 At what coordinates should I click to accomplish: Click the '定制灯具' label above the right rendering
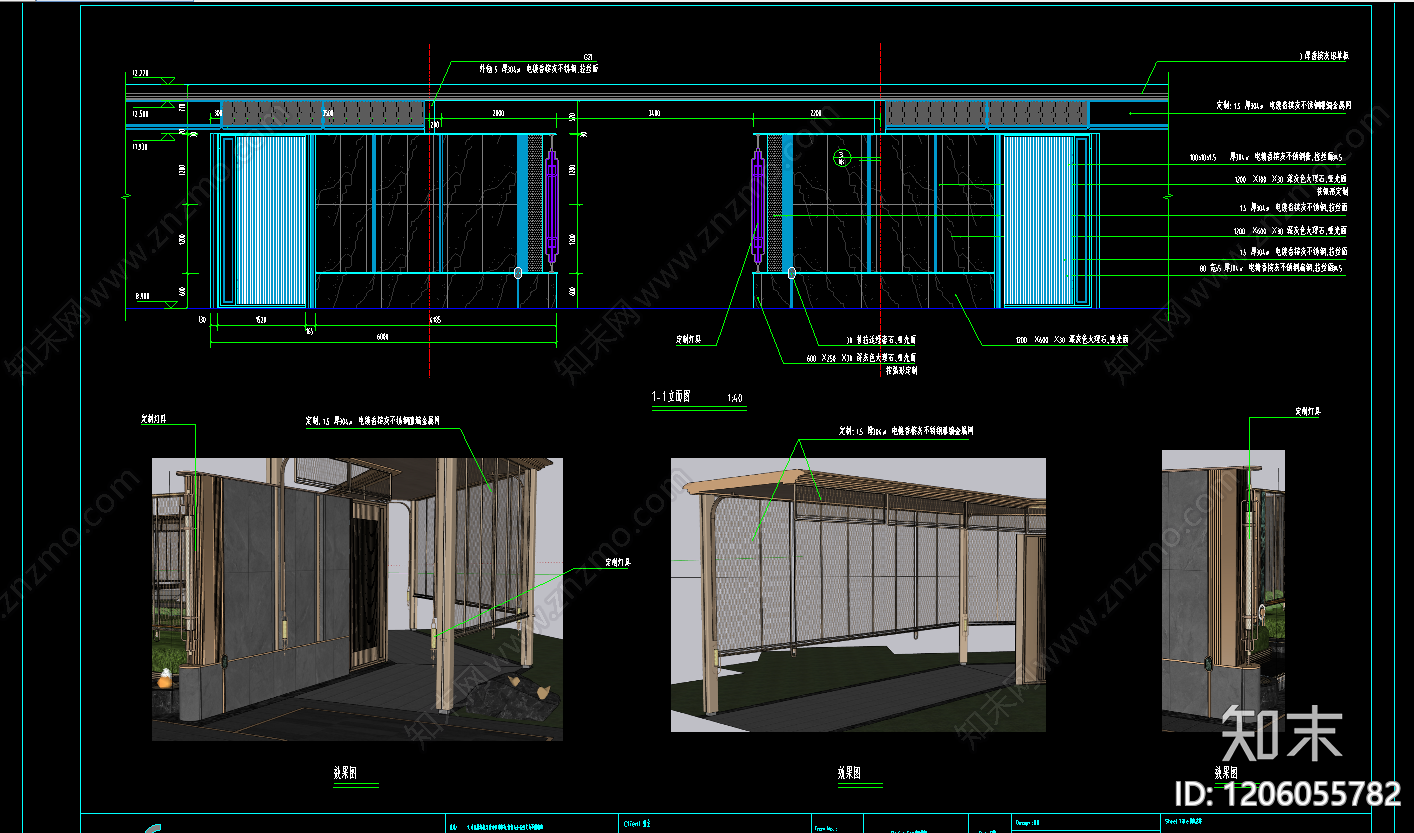click(x=1308, y=411)
